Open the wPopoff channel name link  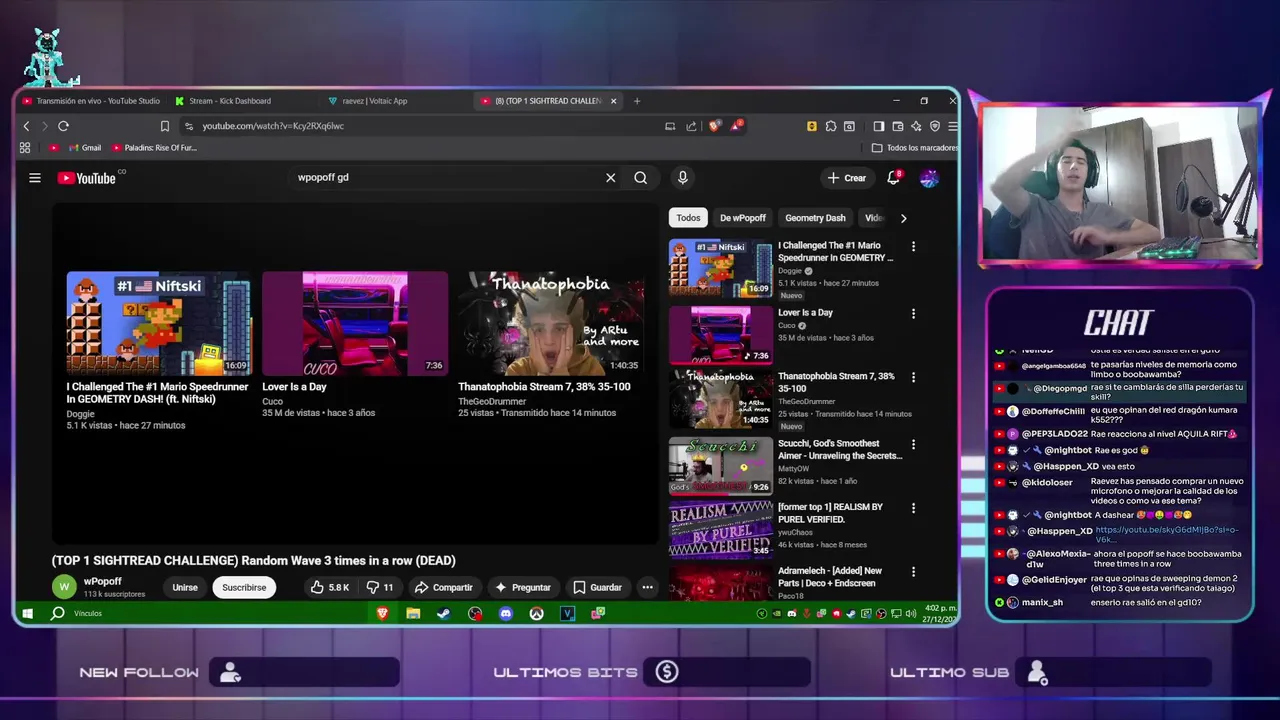pos(103,581)
